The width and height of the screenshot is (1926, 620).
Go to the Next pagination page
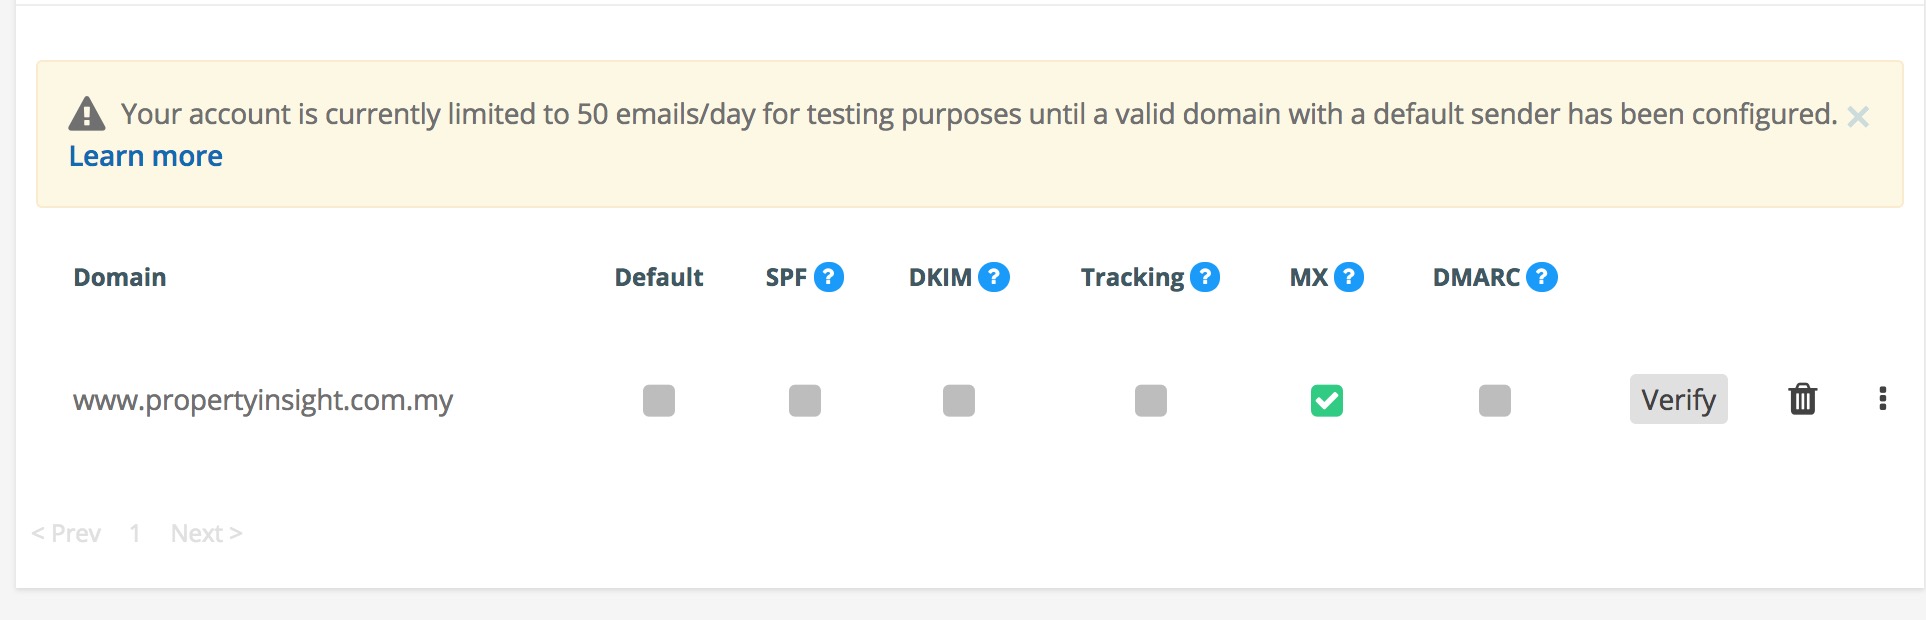click(206, 533)
